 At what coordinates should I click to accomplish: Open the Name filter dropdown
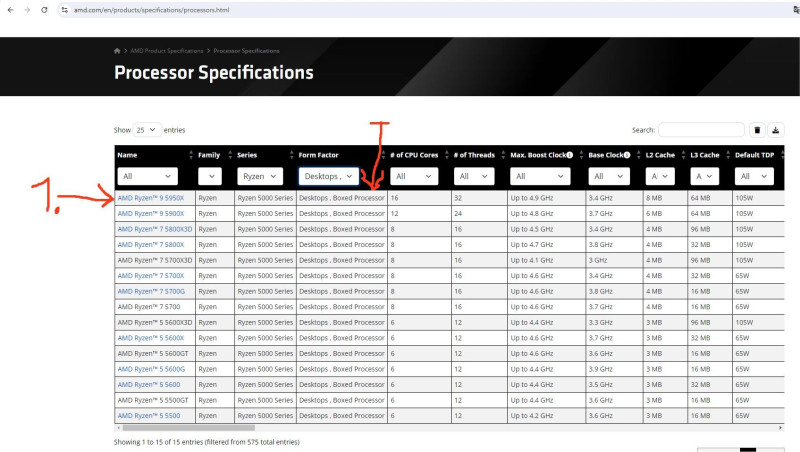147,176
